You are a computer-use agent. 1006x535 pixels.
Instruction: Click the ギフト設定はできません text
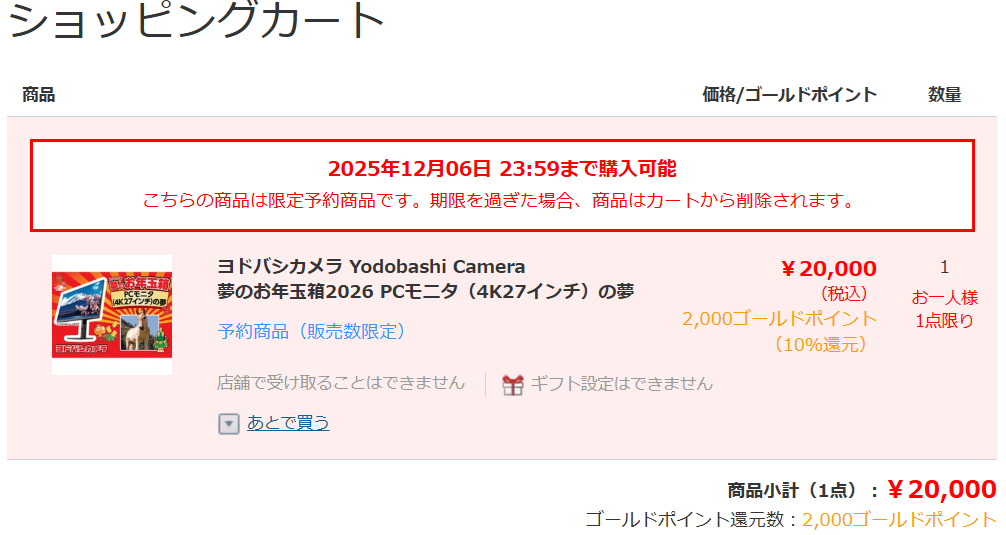(621, 384)
